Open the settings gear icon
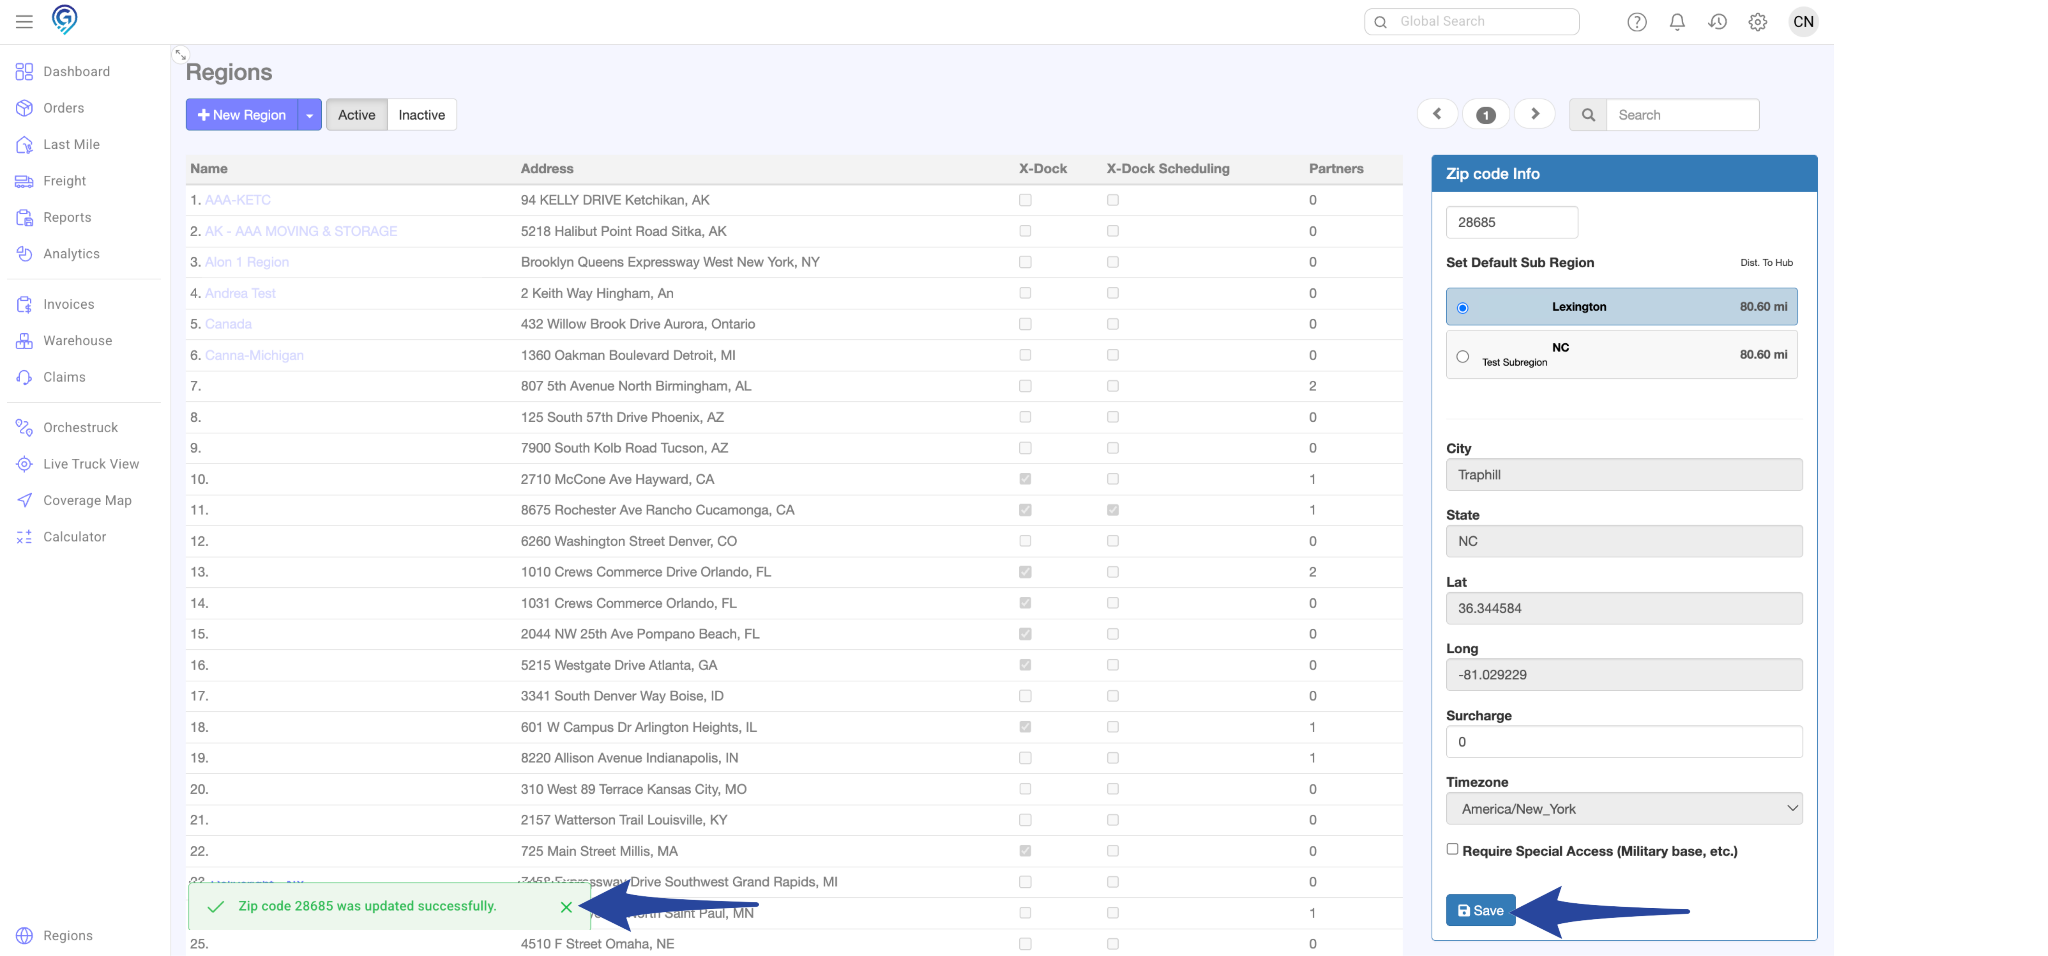Screen dimensions: 2048x956 (1757, 22)
